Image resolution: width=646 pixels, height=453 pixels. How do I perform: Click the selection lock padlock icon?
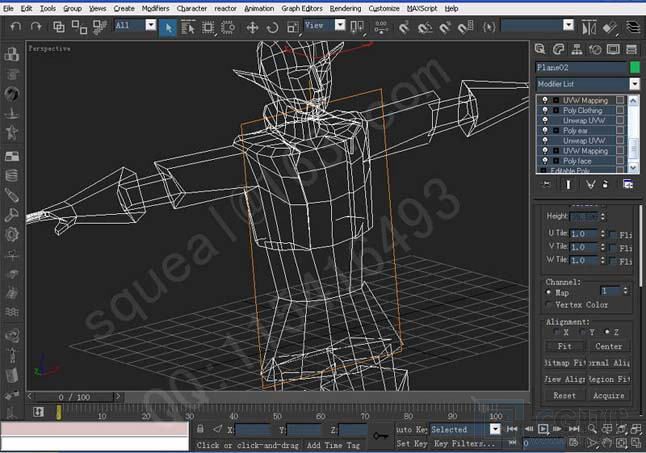point(200,429)
